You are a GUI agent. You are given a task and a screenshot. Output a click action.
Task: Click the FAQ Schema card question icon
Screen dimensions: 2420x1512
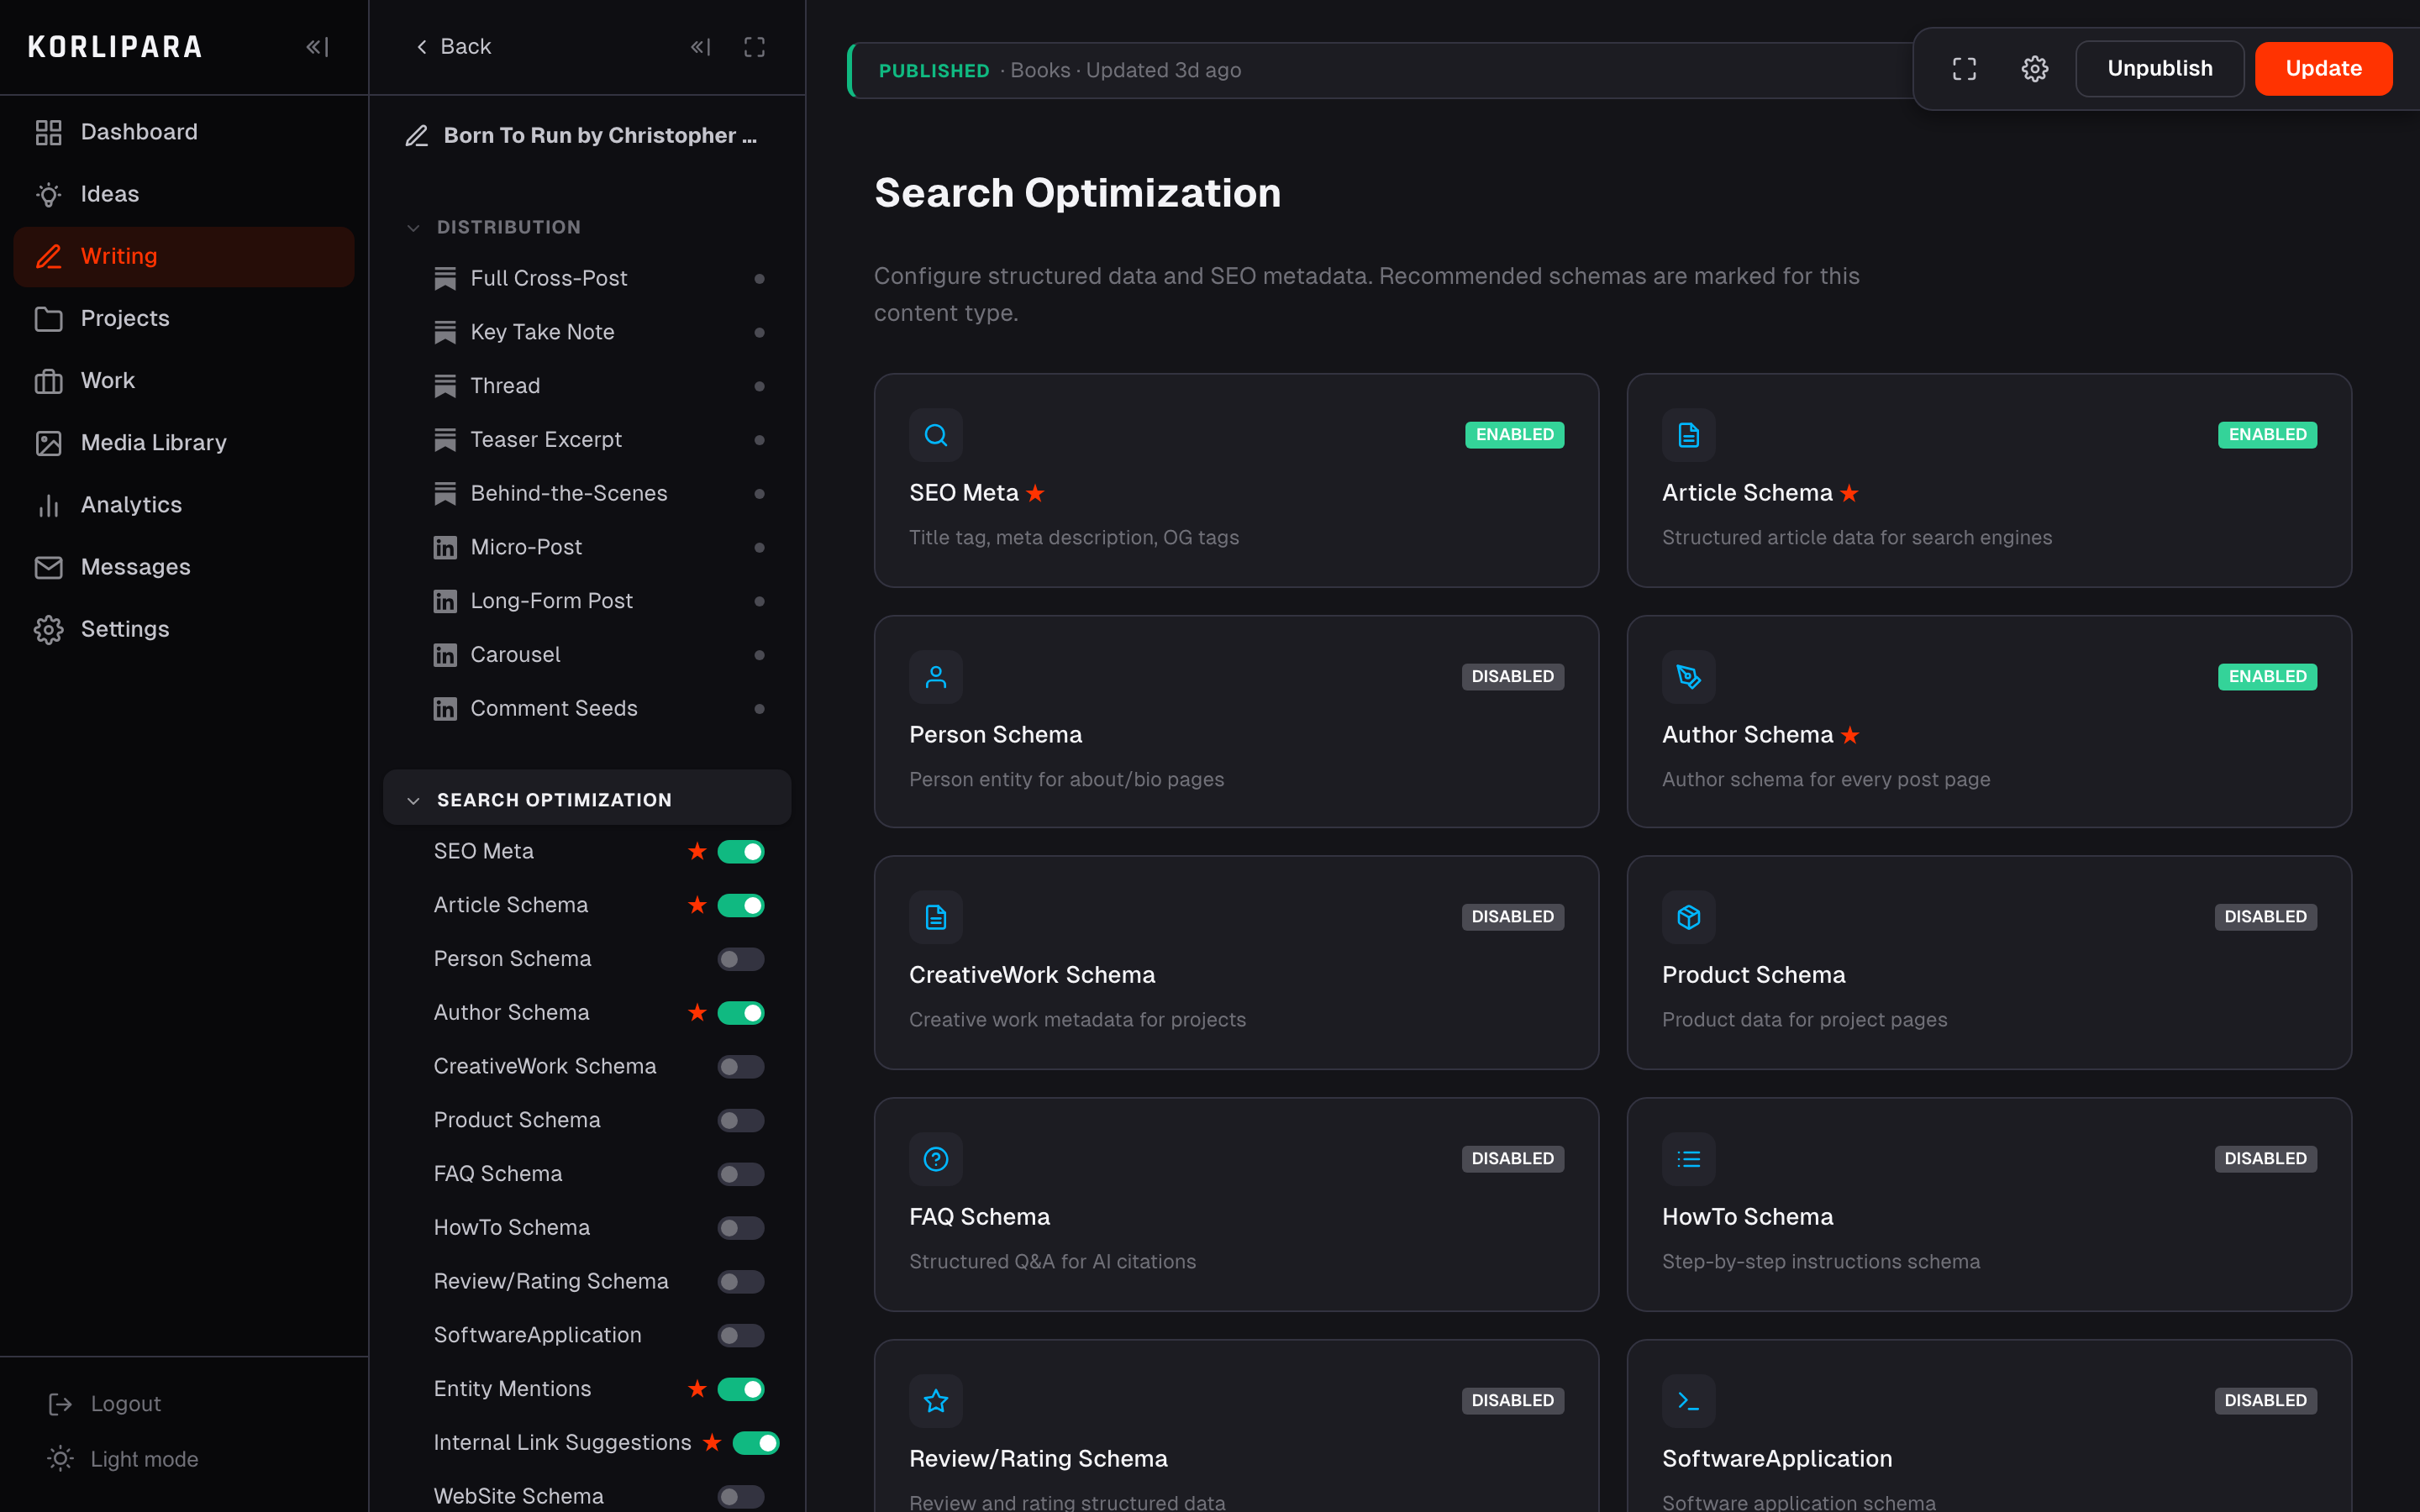[x=936, y=1159]
